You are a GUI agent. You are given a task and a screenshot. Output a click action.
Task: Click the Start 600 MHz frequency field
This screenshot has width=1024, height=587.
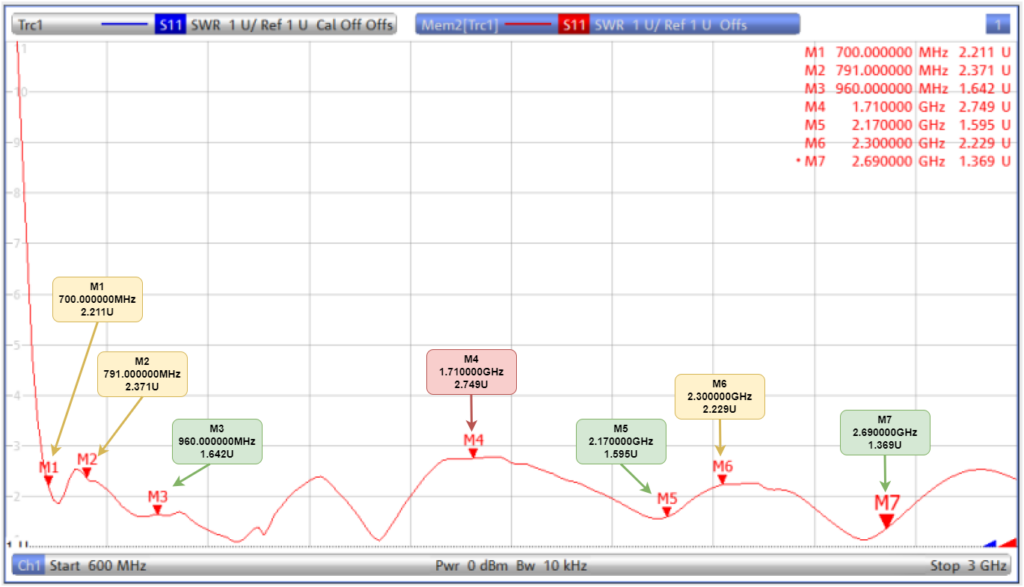coord(98,566)
